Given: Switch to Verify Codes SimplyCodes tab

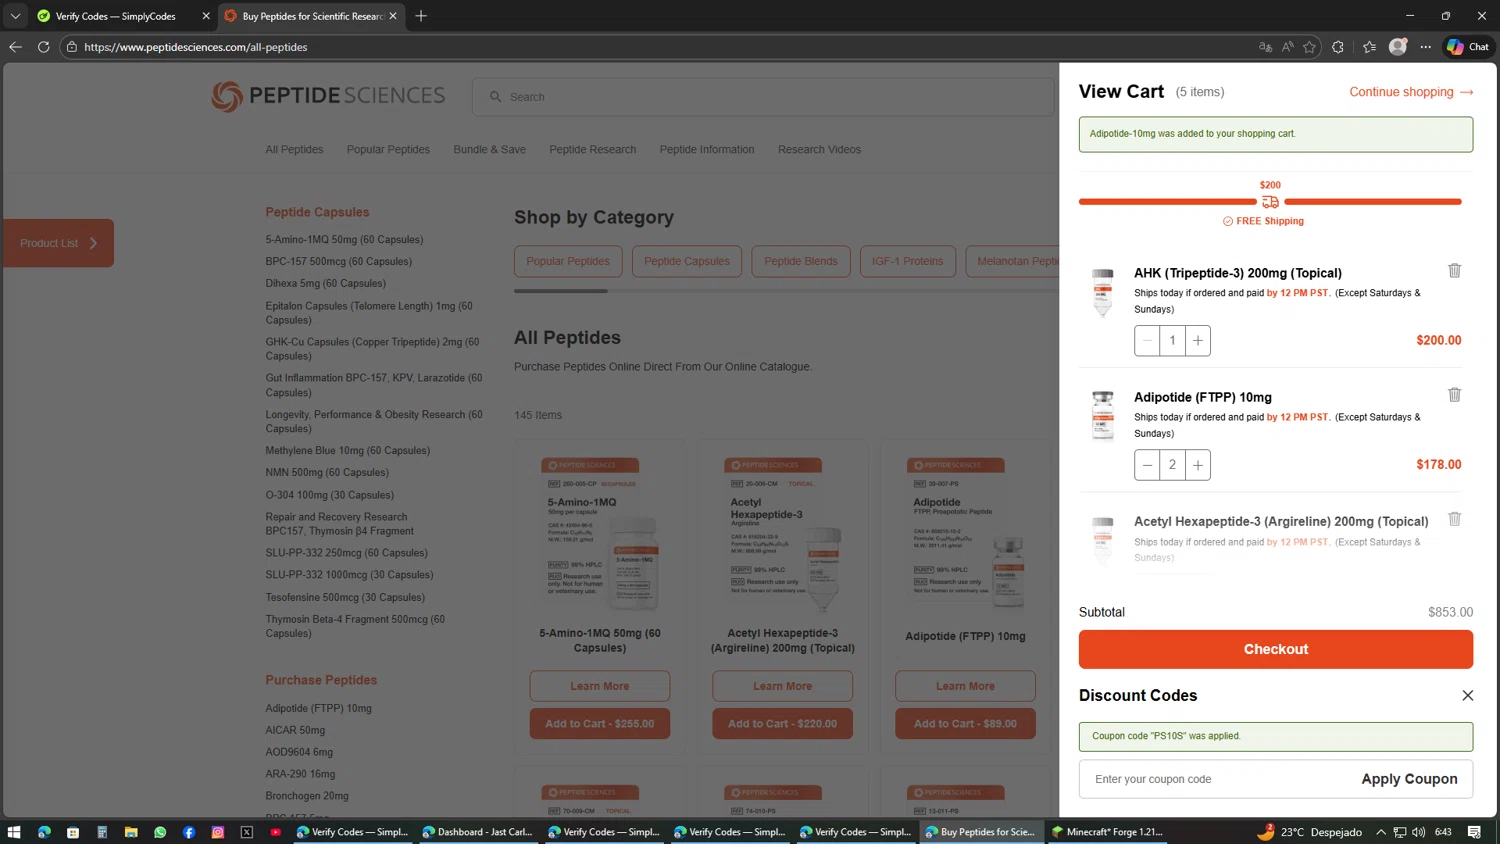Looking at the screenshot, I should [115, 16].
